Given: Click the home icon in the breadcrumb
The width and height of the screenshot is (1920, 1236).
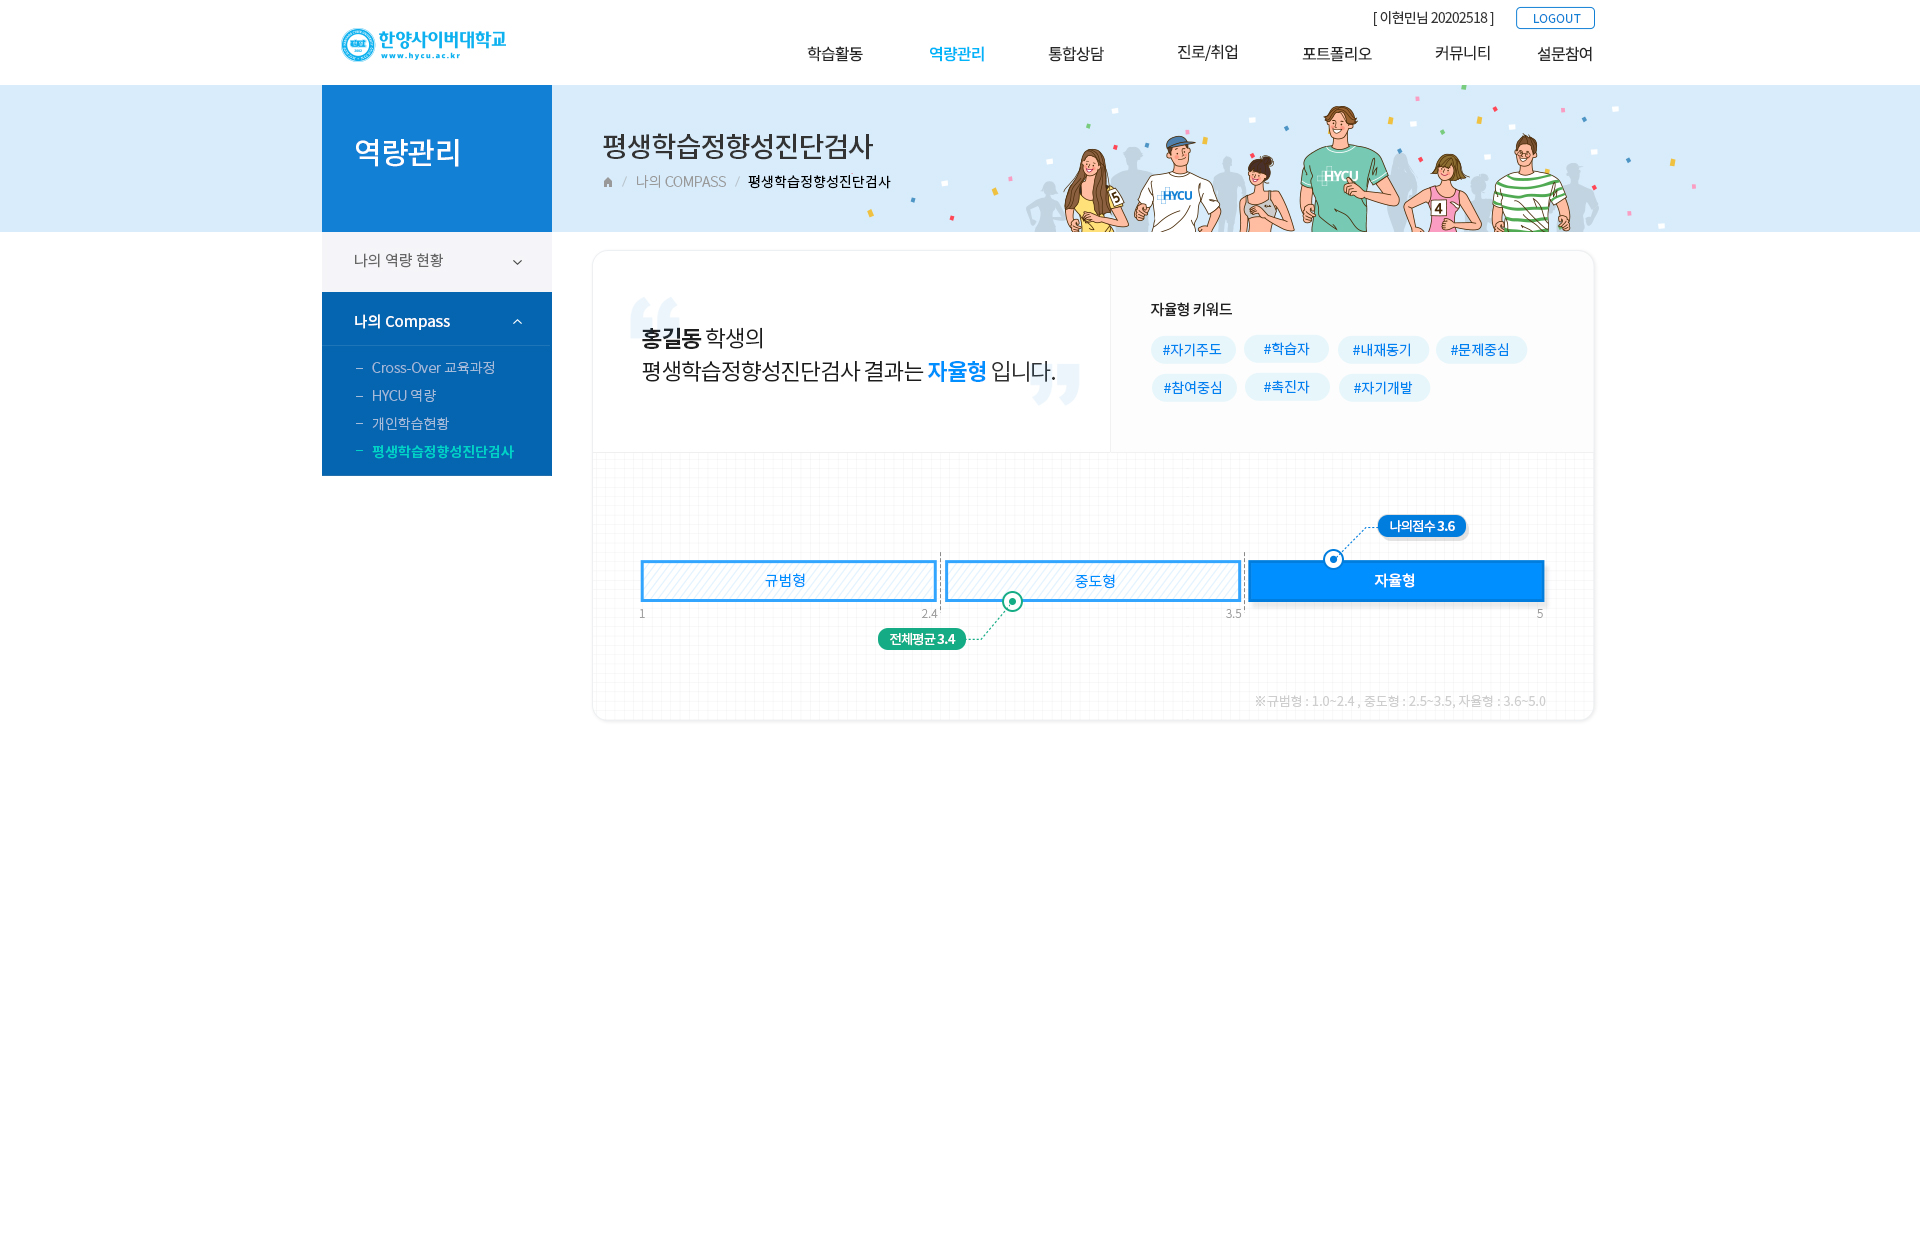Looking at the screenshot, I should click(607, 182).
